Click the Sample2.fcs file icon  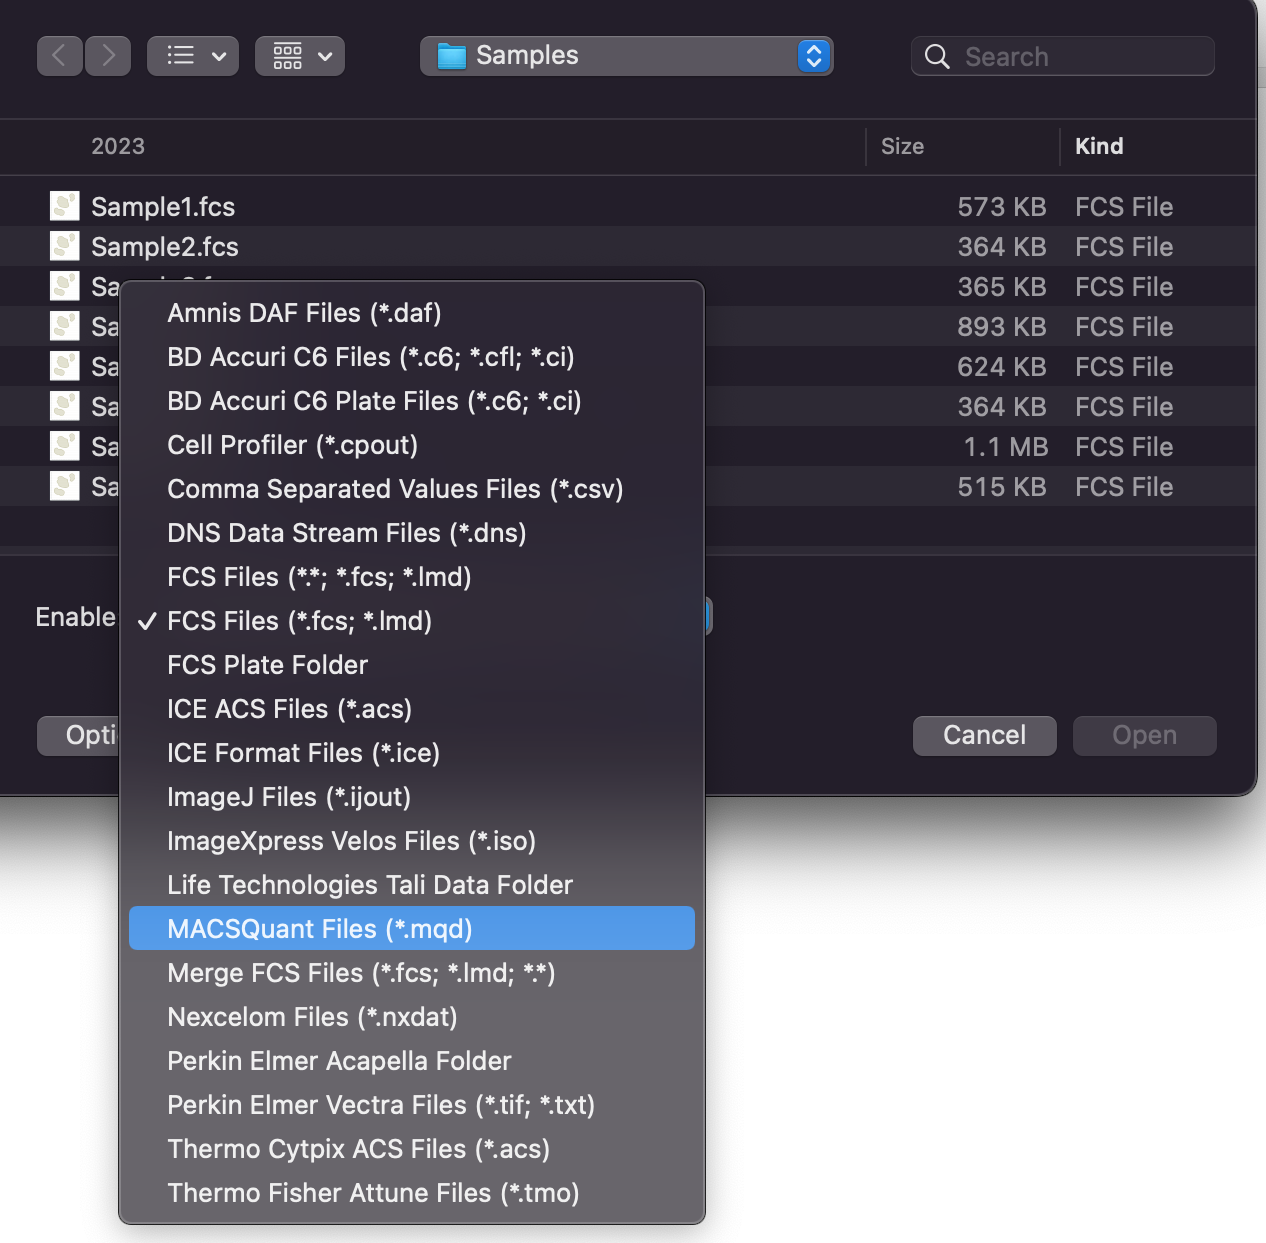tap(65, 246)
